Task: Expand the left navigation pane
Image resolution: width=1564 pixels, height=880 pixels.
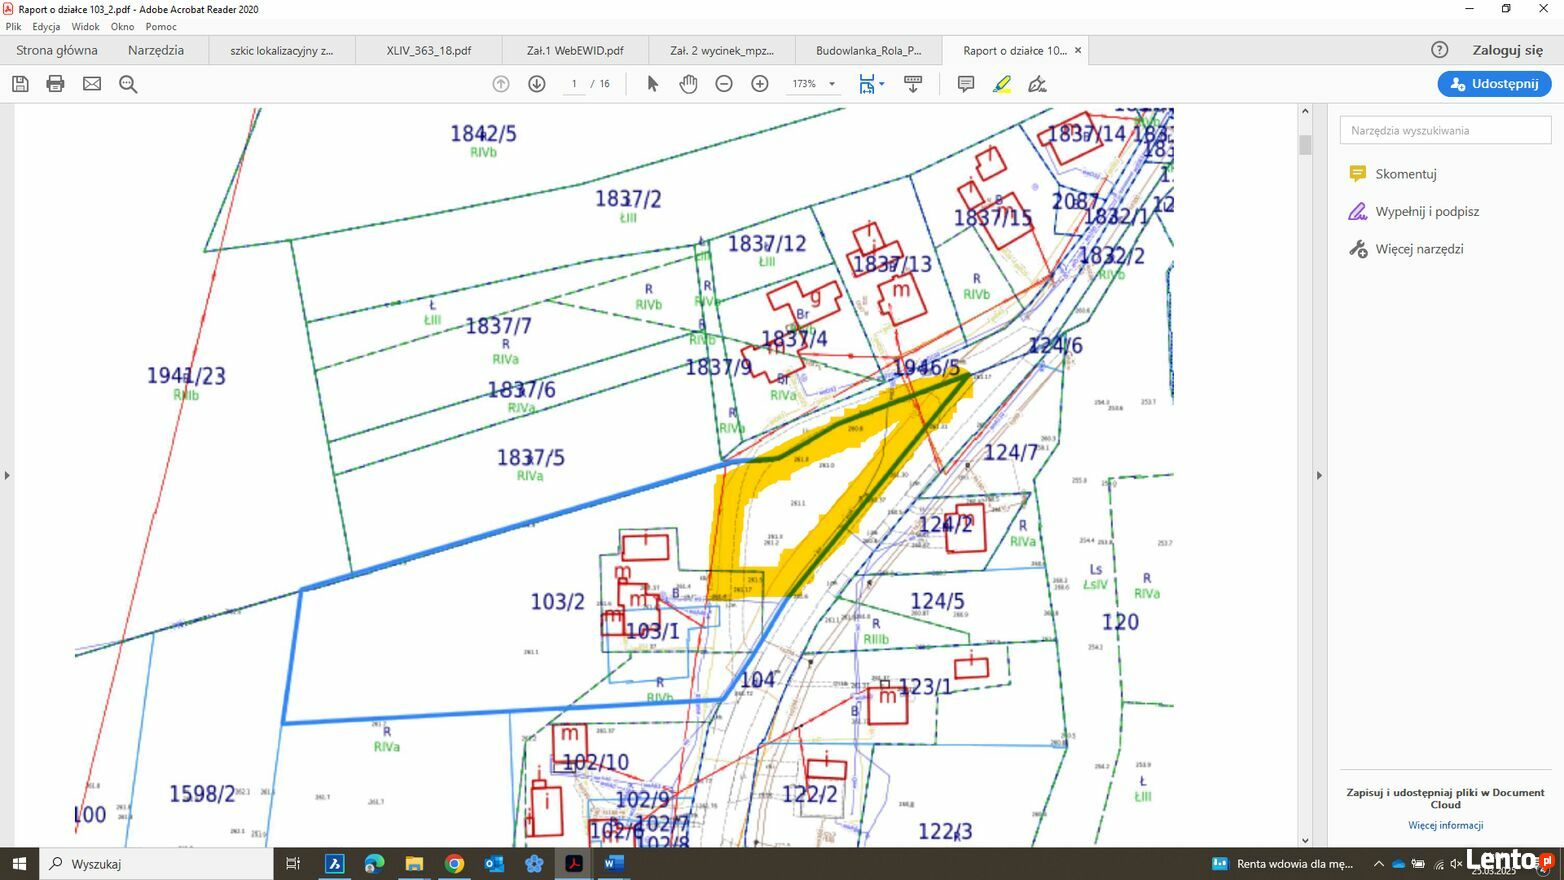Action: click(7, 475)
